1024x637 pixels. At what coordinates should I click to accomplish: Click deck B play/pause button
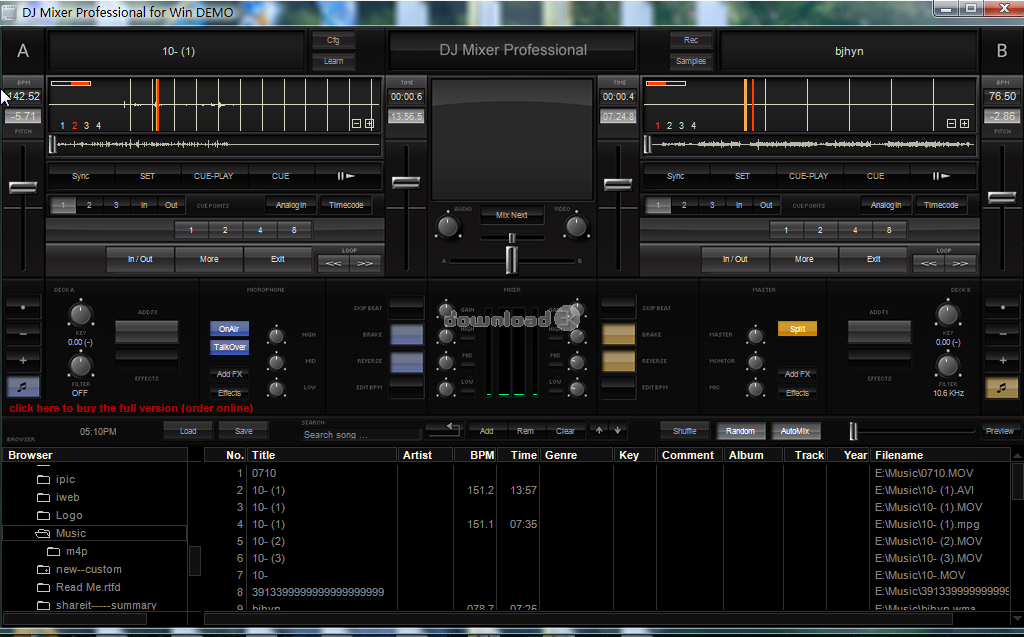point(942,176)
